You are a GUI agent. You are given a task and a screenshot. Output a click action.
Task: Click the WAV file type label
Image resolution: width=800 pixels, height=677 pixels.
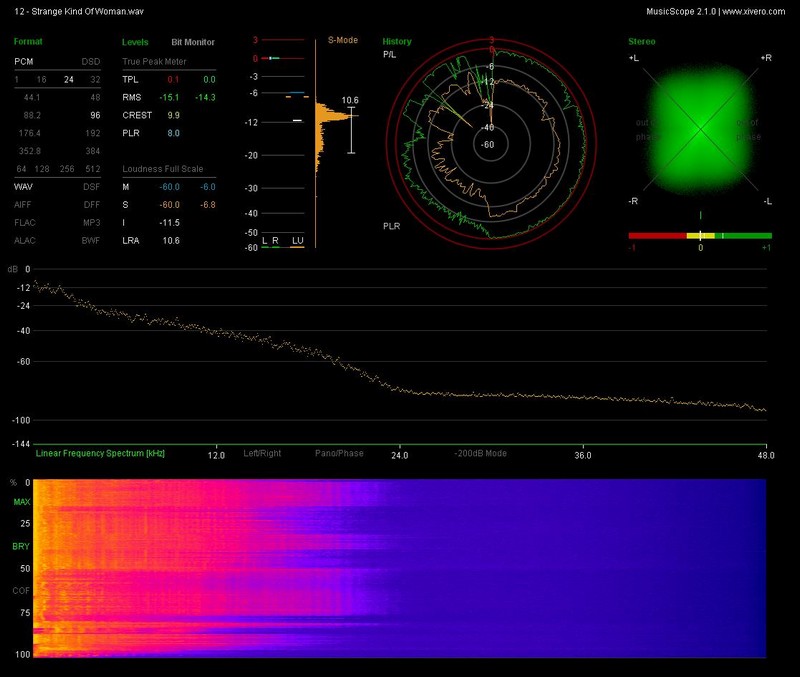point(23,187)
